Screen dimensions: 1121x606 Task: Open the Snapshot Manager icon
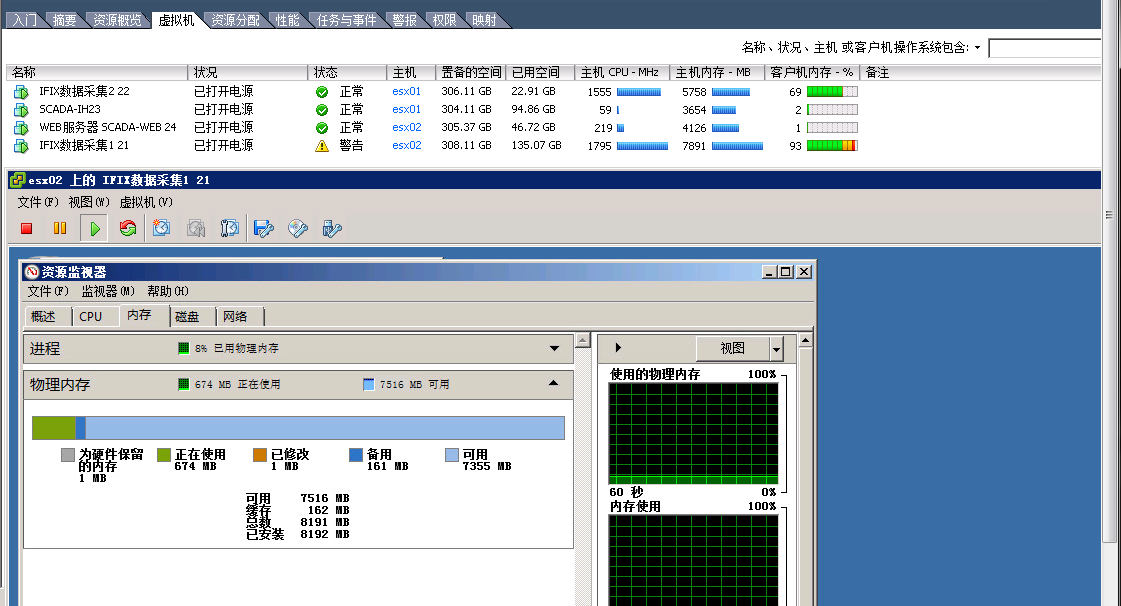229,229
